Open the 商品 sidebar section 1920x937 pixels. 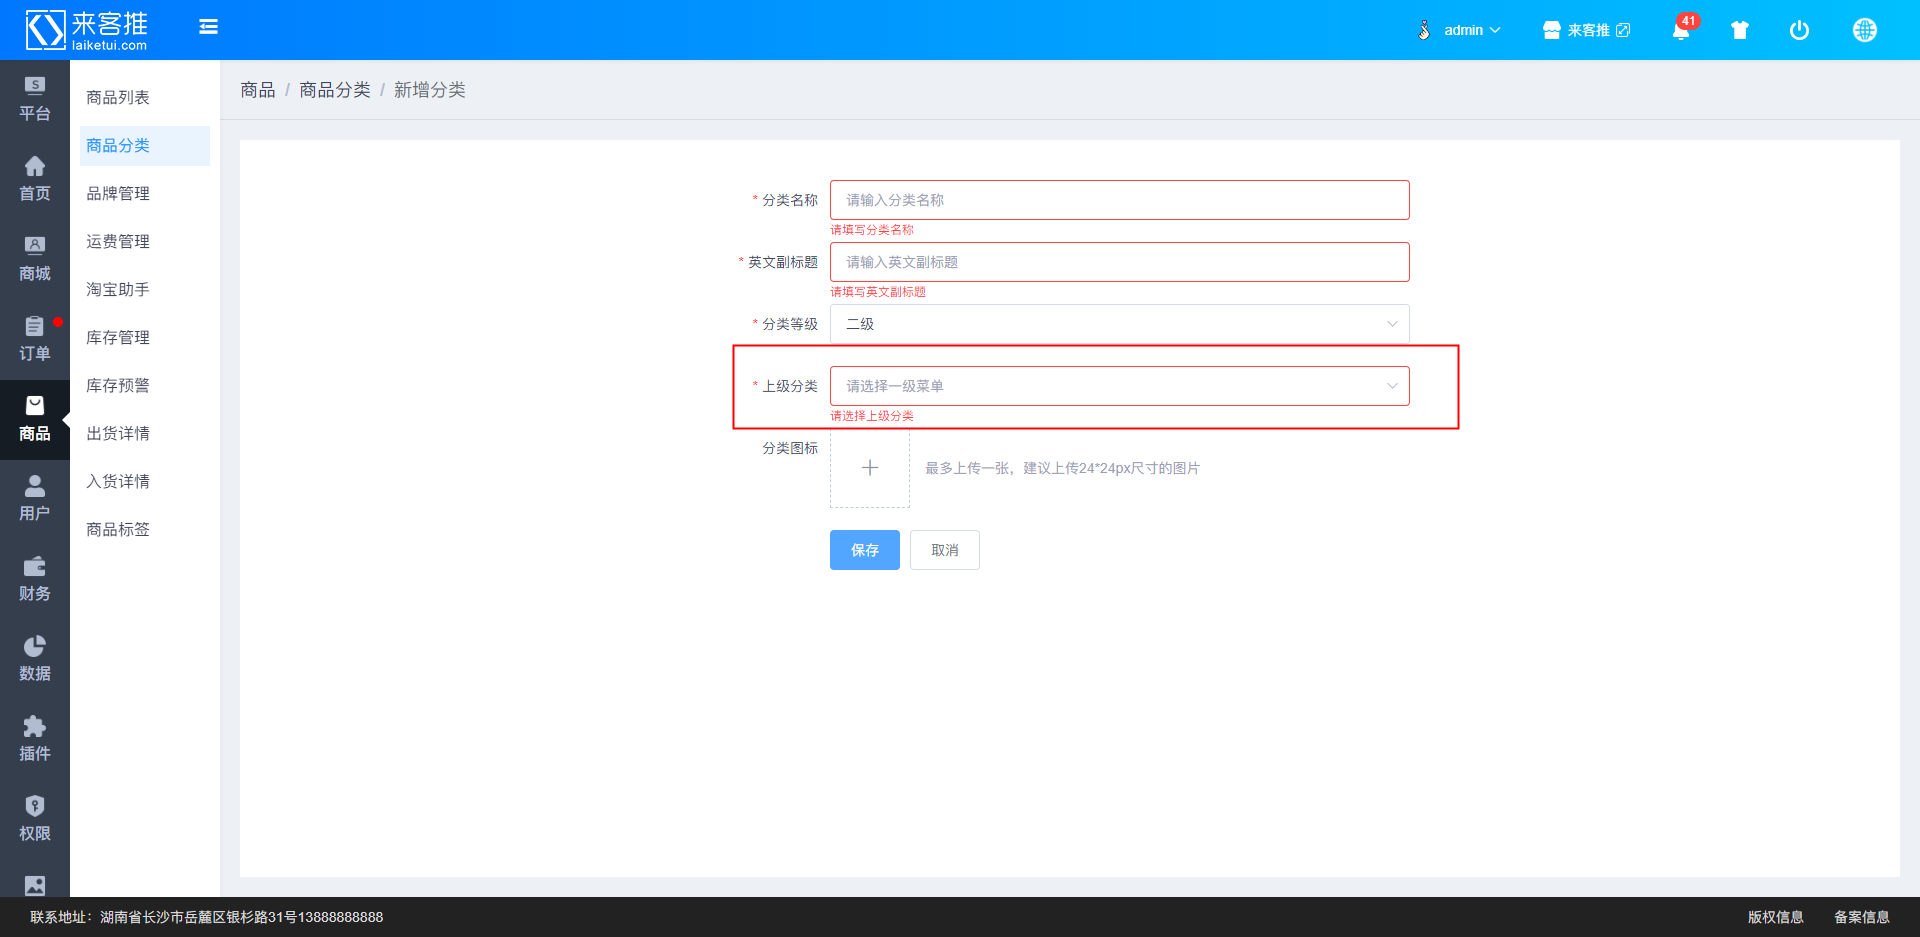coord(35,420)
